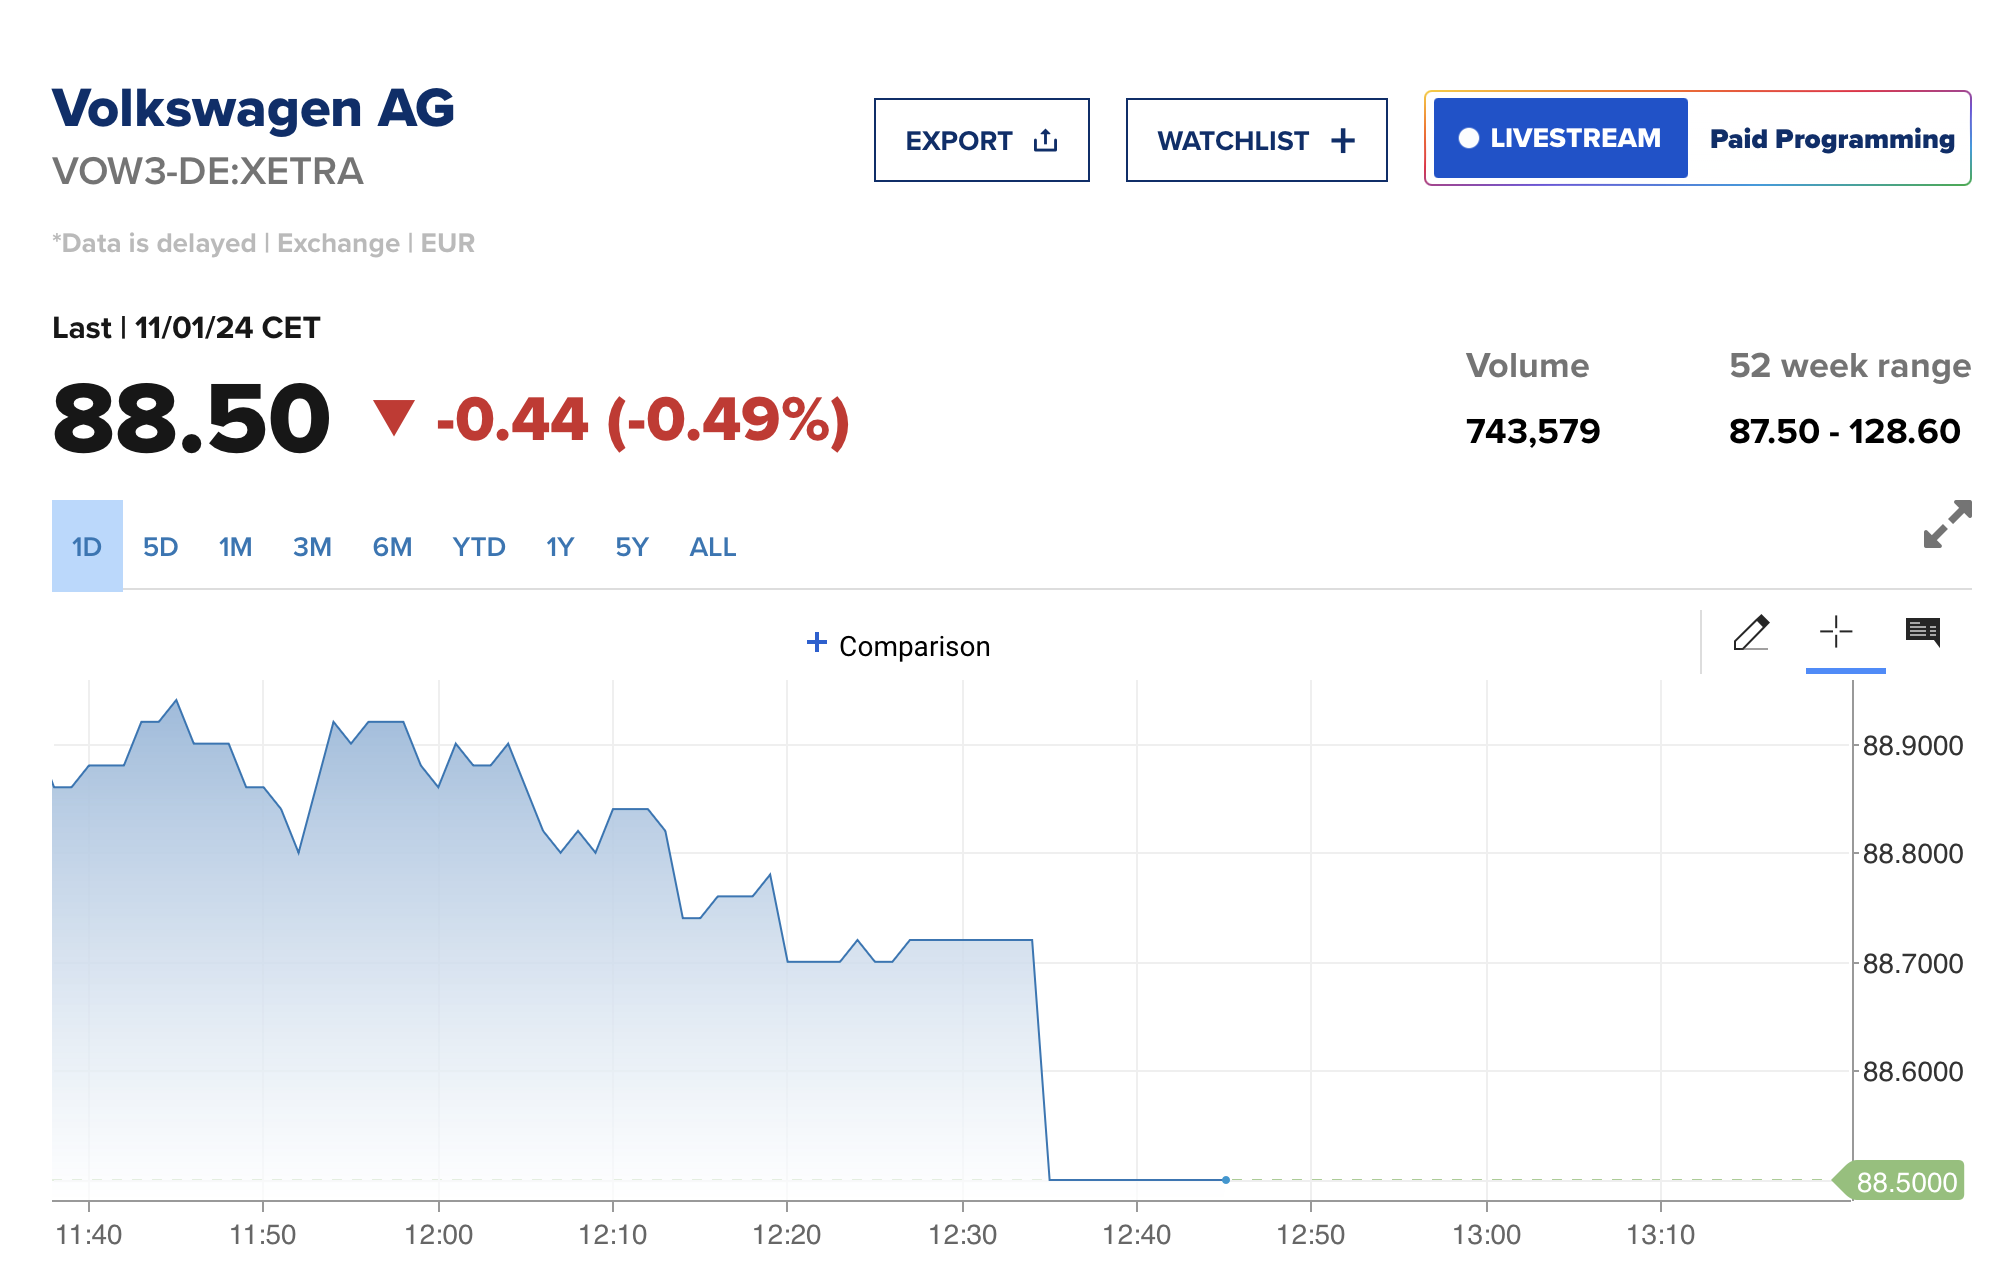Image resolution: width=2010 pixels, height=1278 pixels.
Task: Toggle the crosshair tool
Action: (1836, 633)
